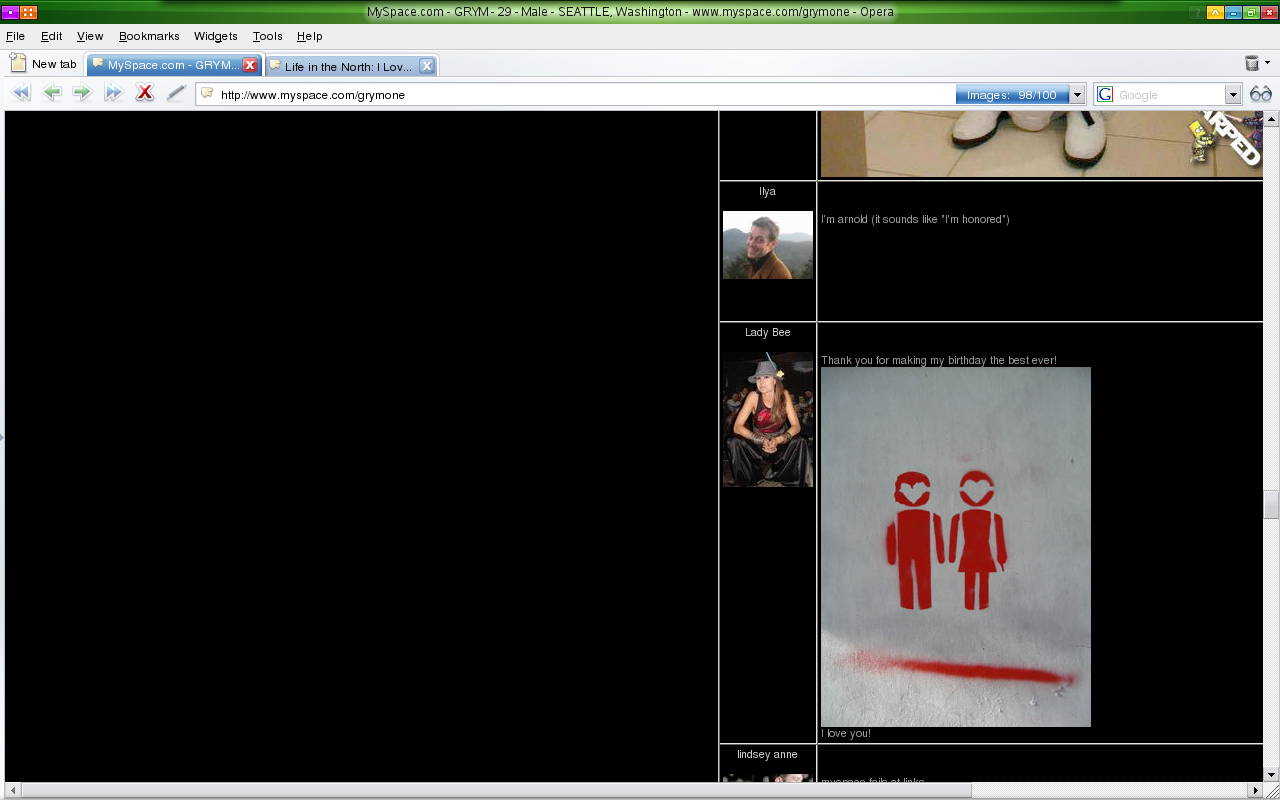Open the Tools menu

pos(267,36)
